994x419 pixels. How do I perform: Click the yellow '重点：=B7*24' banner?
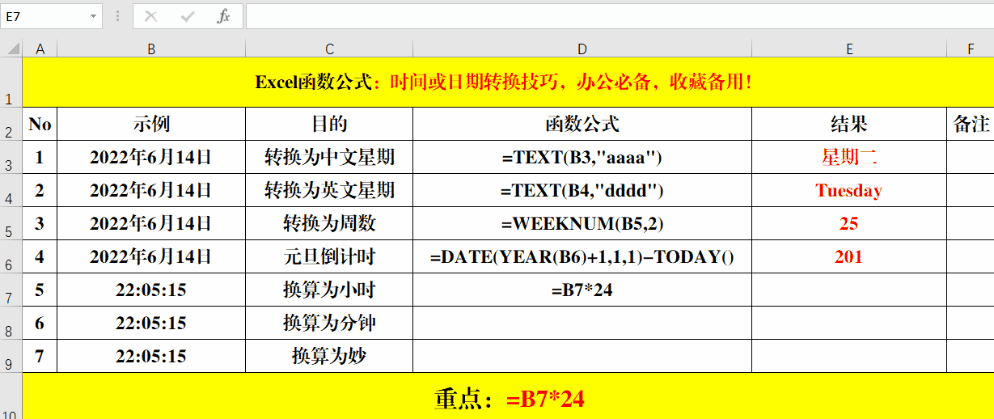(508, 397)
